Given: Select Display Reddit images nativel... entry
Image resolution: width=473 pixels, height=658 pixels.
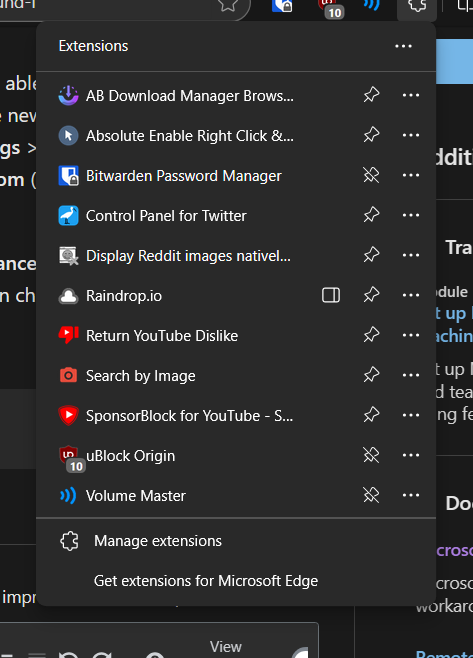Looking at the screenshot, I should [x=188, y=256].
